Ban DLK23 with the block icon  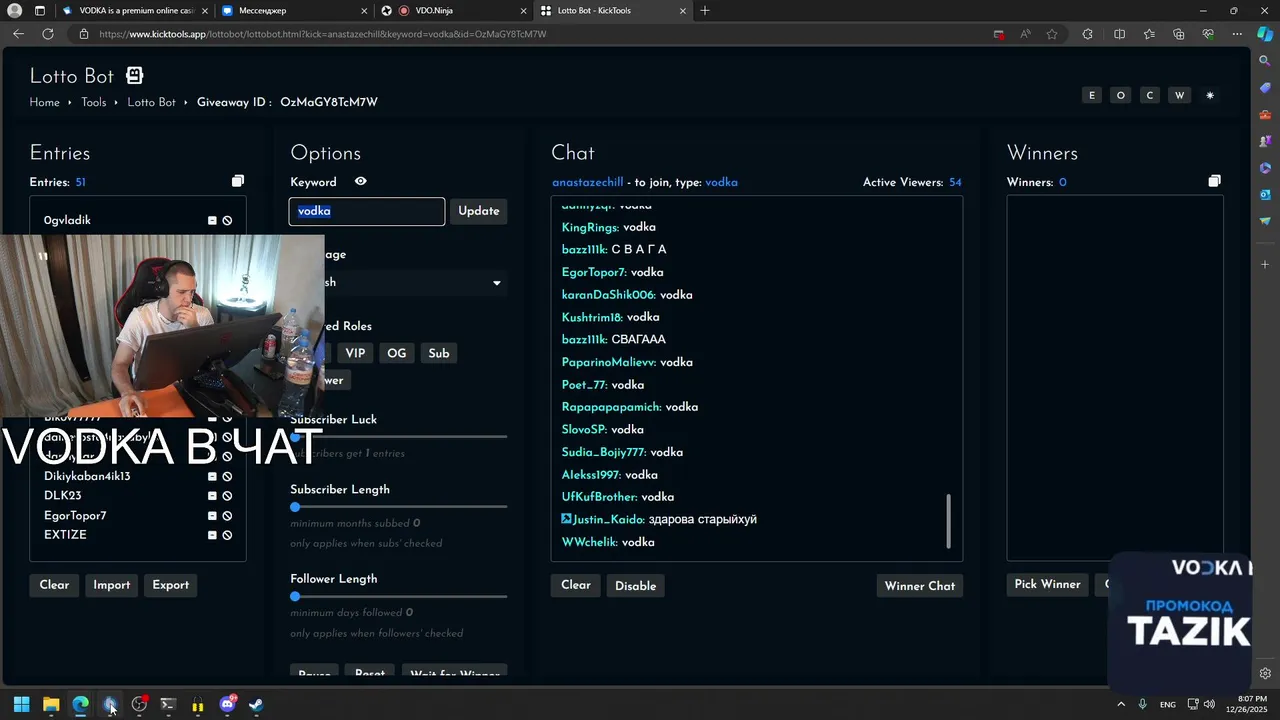tap(227, 495)
